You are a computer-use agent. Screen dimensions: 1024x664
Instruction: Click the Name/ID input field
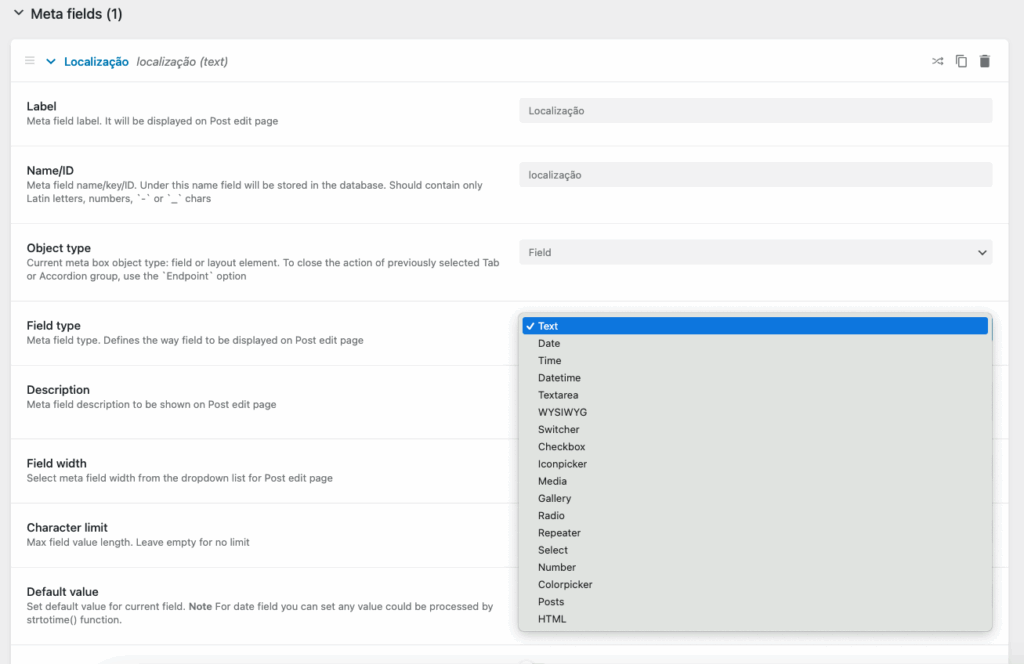click(x=755, y=175)
